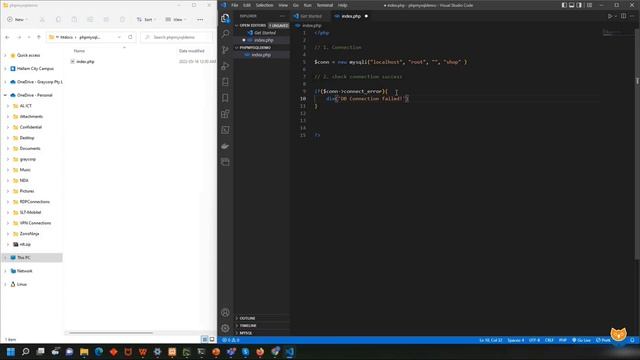This screenshot has height=360, width=640.
Task: Expand the Documents folder chevron in navigation pane
Action: (8, 149)
